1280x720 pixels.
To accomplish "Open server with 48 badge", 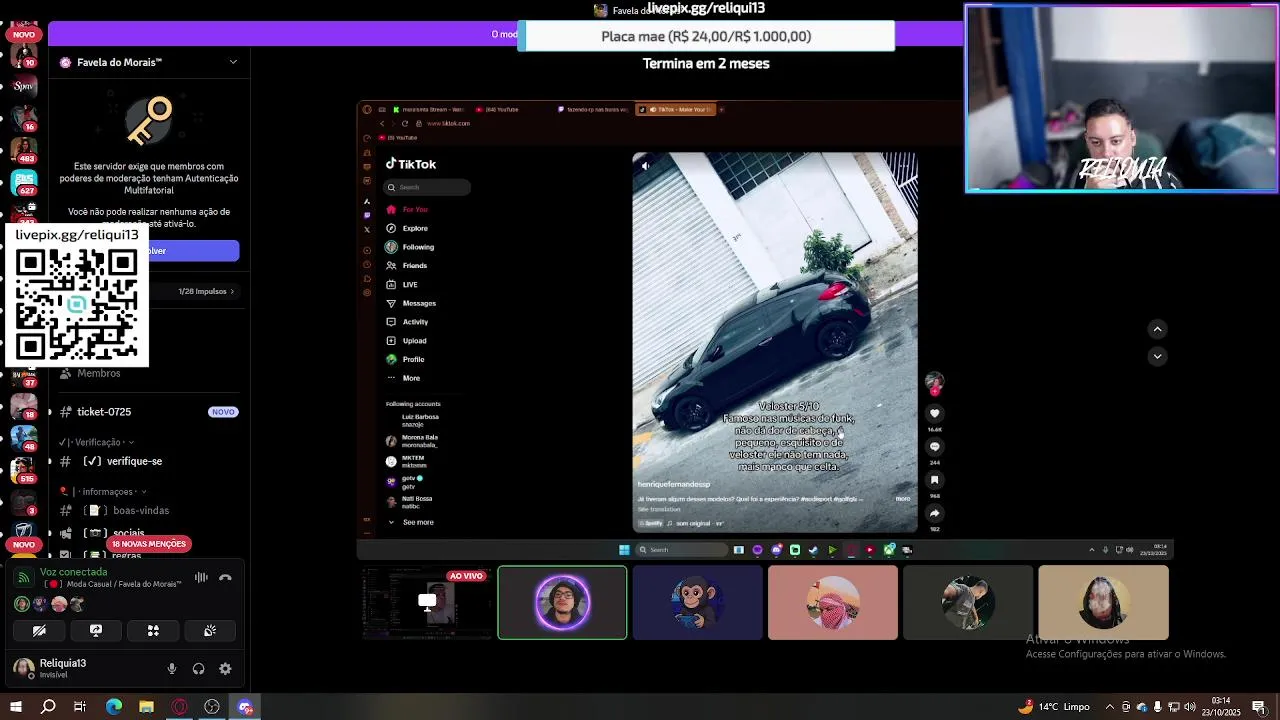I will 23,437.
